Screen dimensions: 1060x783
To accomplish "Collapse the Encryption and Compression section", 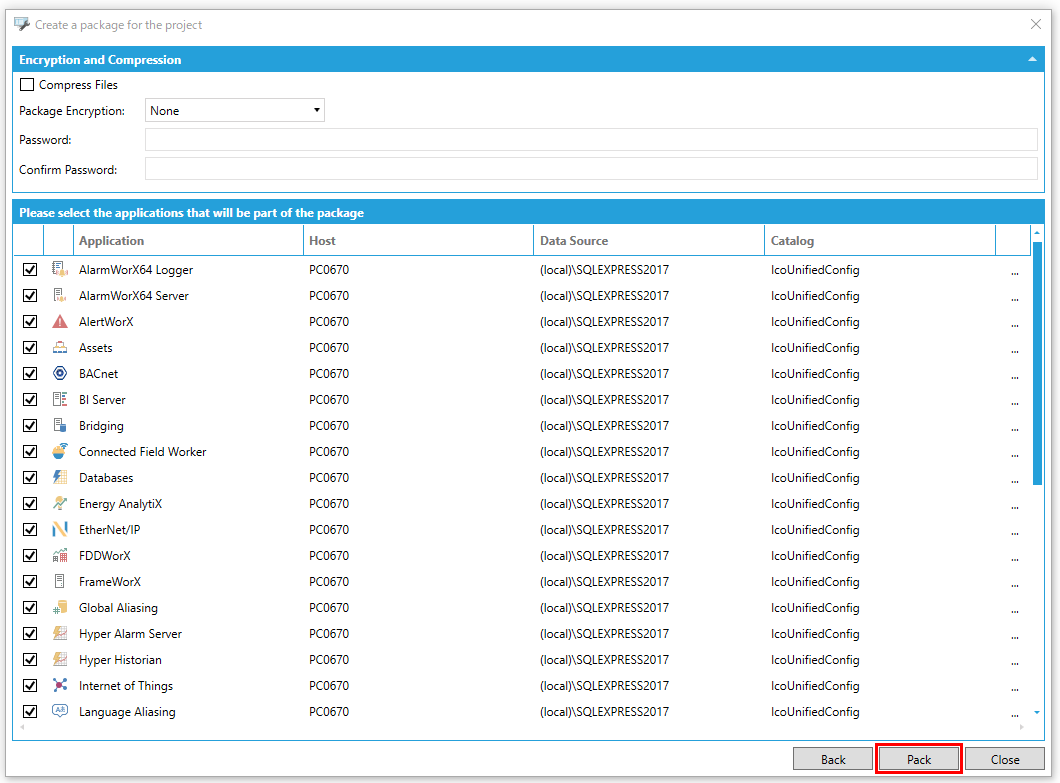I will click(1032, 60).
